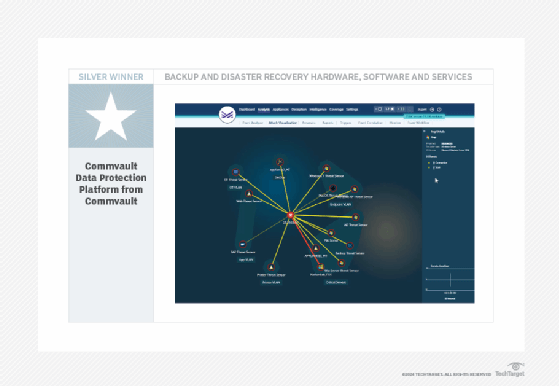Select the SAP Threat Sensor node
This screenshot has height=386, width=559.
(243, 244)
